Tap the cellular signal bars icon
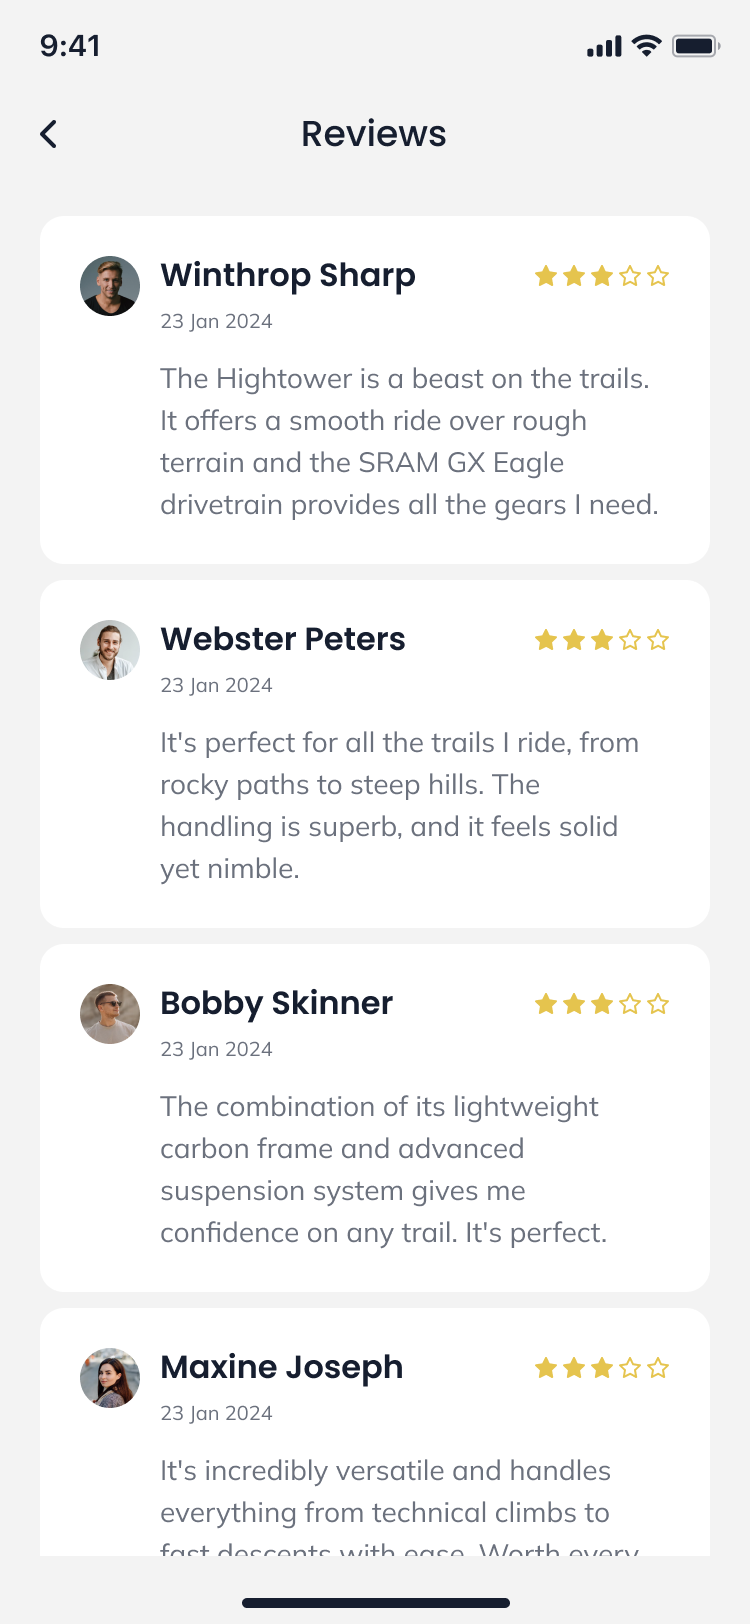 pos(604,47)
